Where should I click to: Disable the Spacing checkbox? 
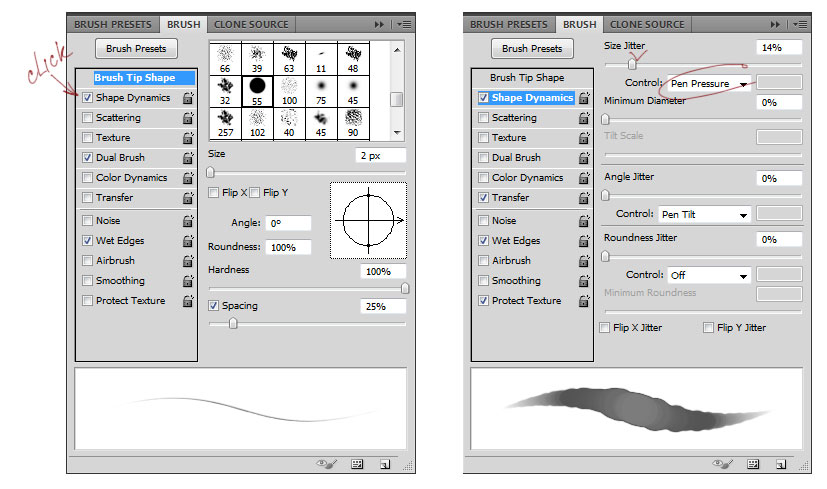tap(214, 306)
